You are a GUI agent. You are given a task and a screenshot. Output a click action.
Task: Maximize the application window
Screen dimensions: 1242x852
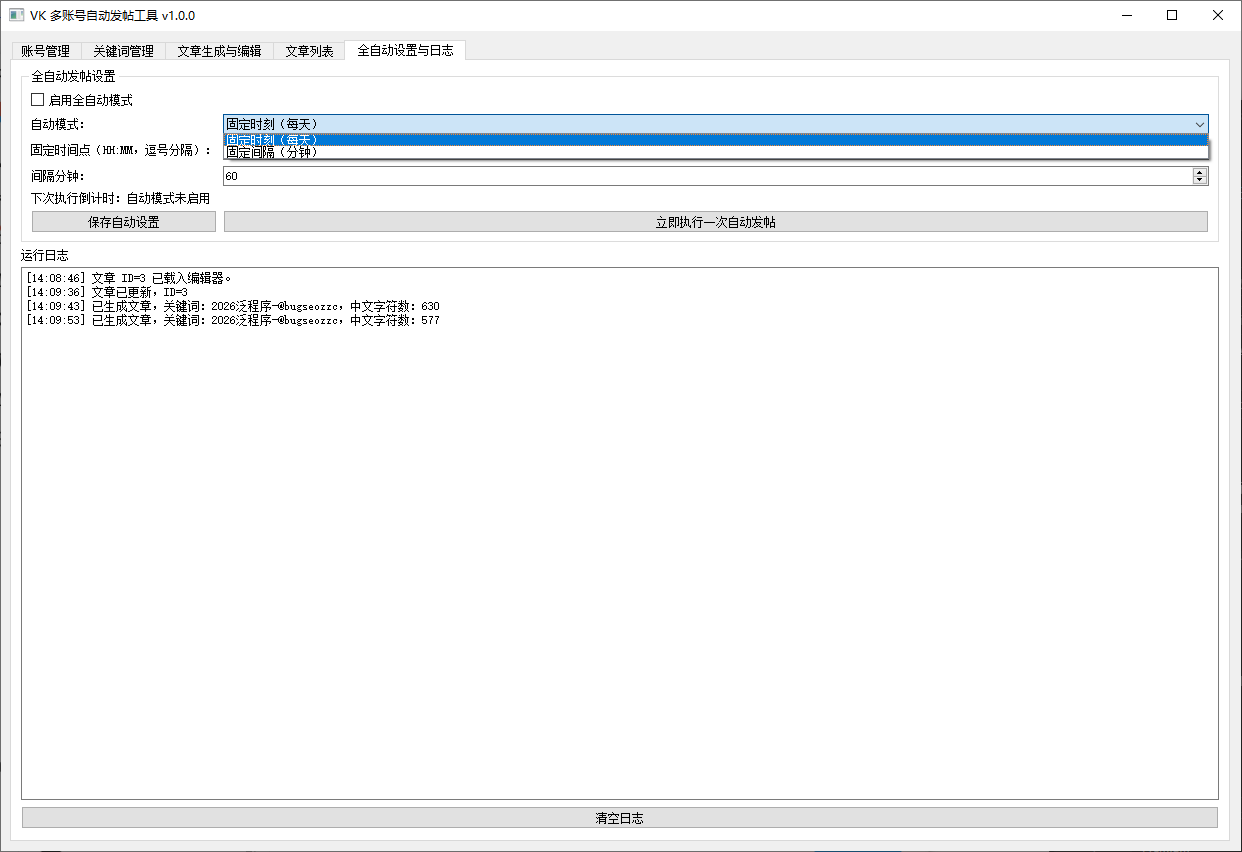click(1172, 15)
